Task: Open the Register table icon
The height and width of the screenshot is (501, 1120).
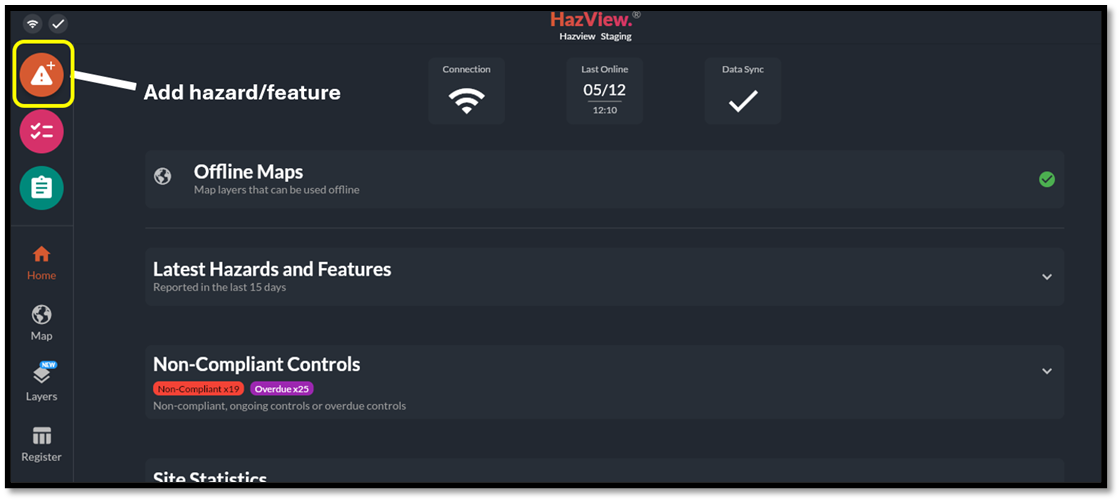Action: (x=42, y=444)
